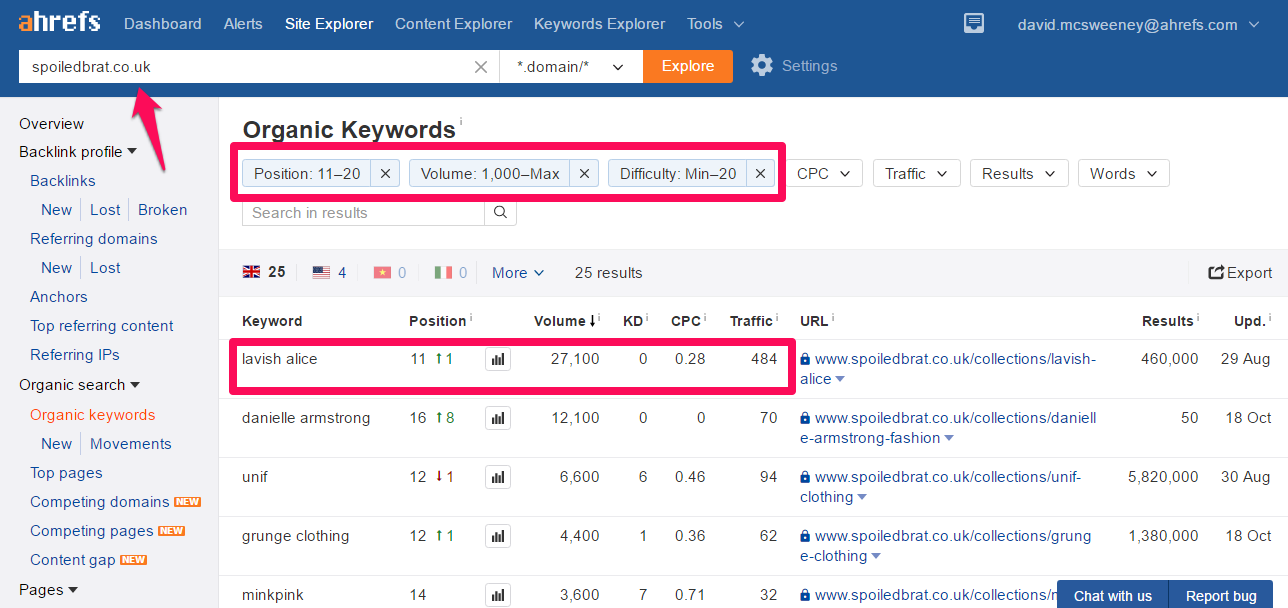
Task: Go to the Dashboard tab
Action: pyautogui.click(x=163, y=24)
